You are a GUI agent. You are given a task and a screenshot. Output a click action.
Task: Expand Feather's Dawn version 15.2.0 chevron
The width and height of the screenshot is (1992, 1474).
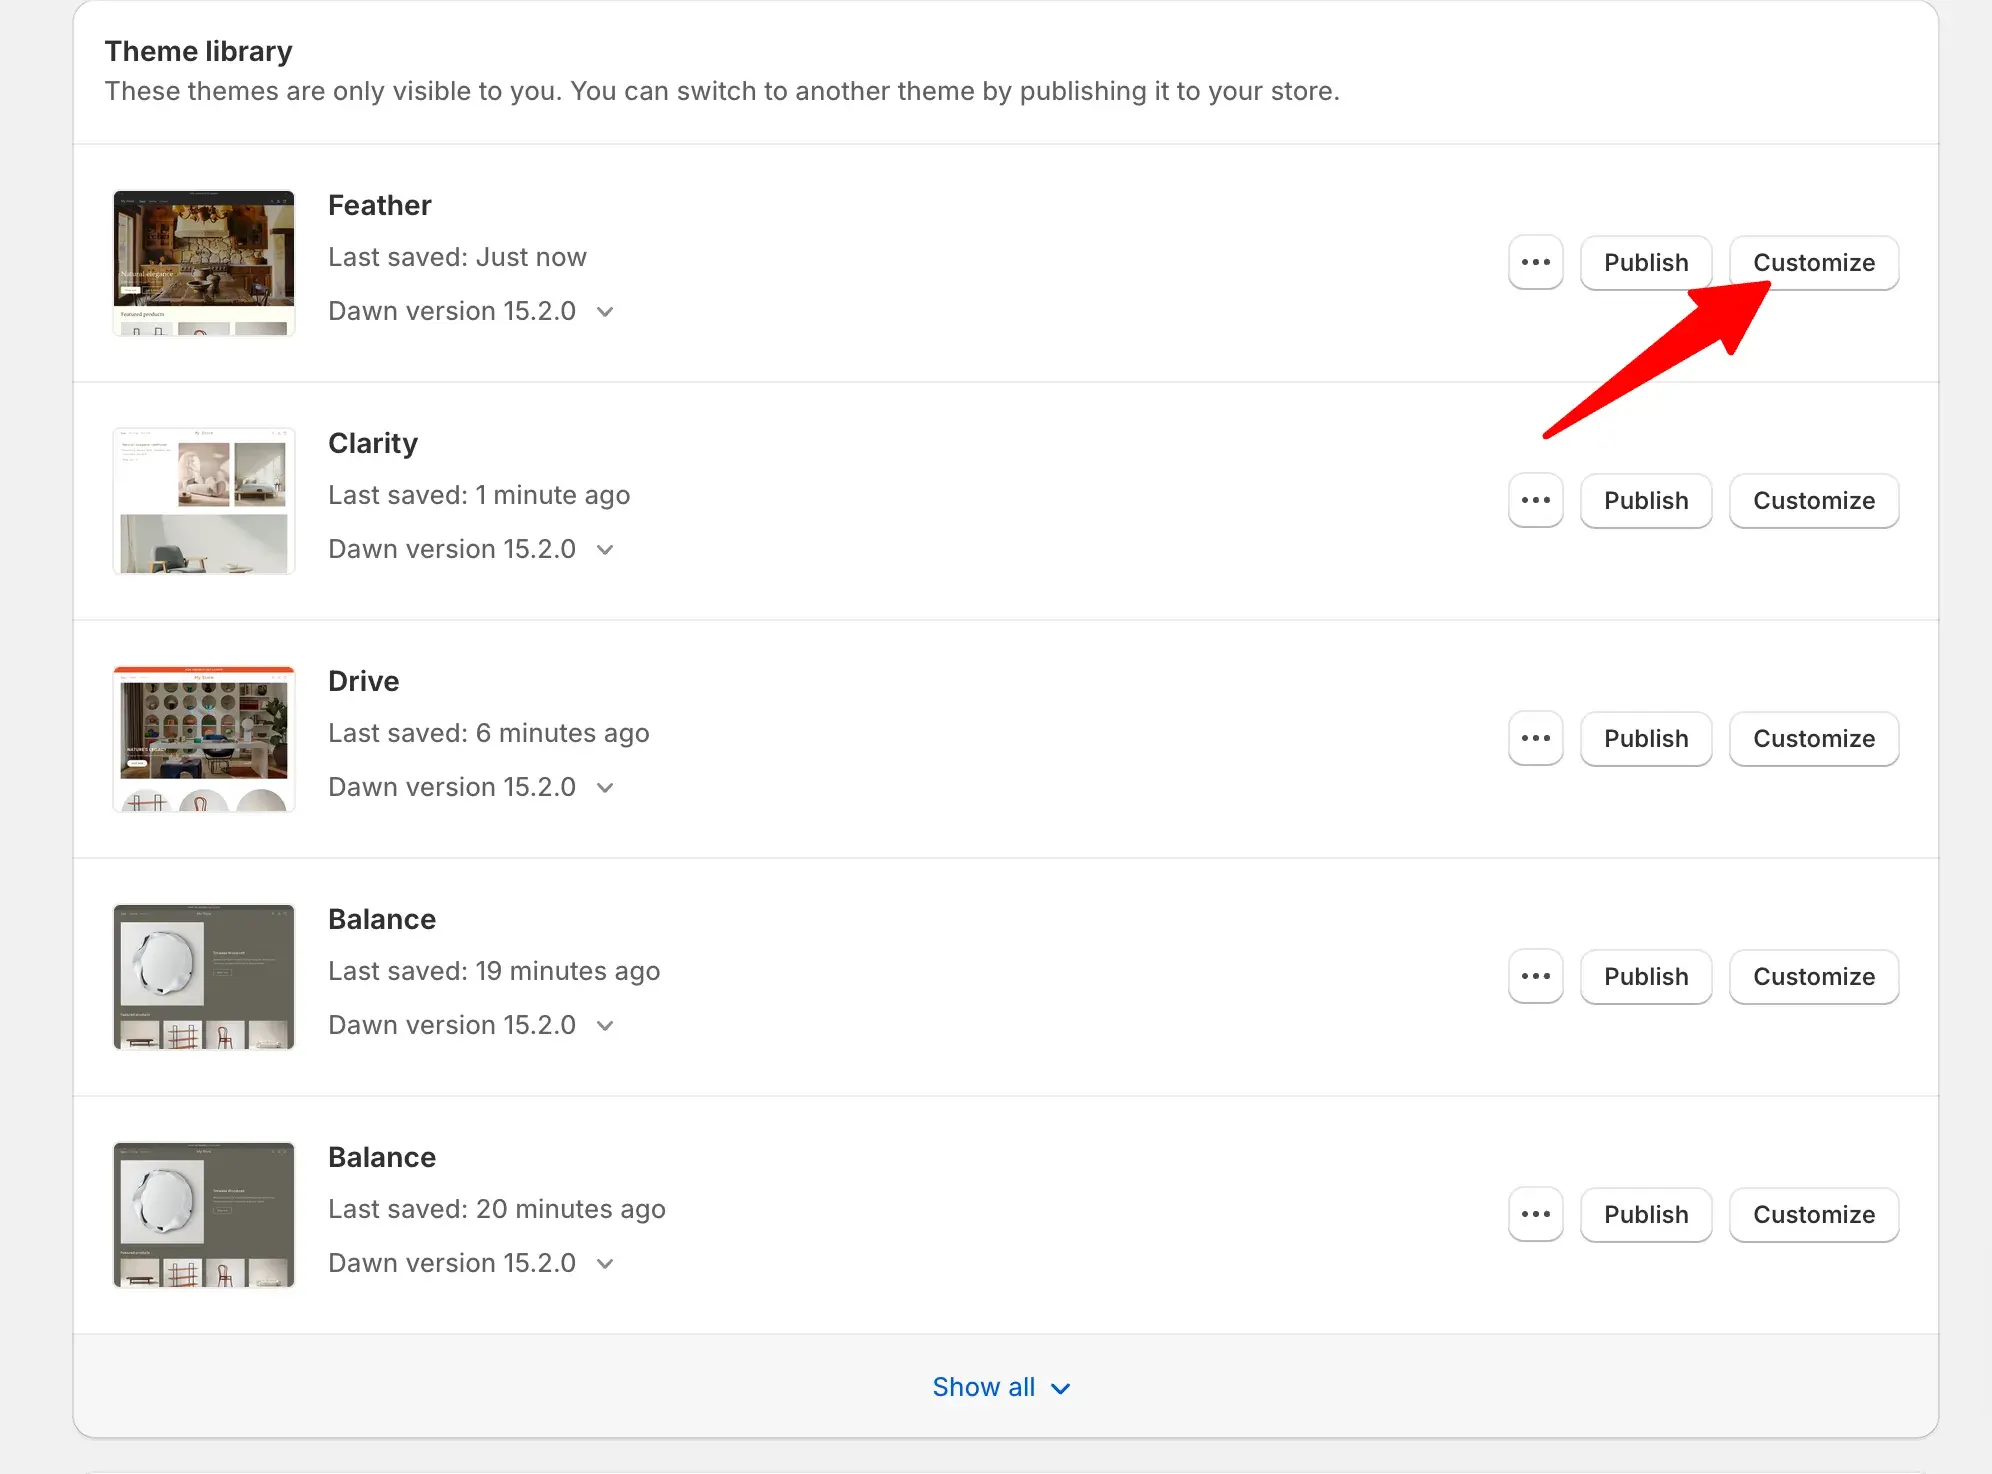pyautogui.click(x=605, y=312)
